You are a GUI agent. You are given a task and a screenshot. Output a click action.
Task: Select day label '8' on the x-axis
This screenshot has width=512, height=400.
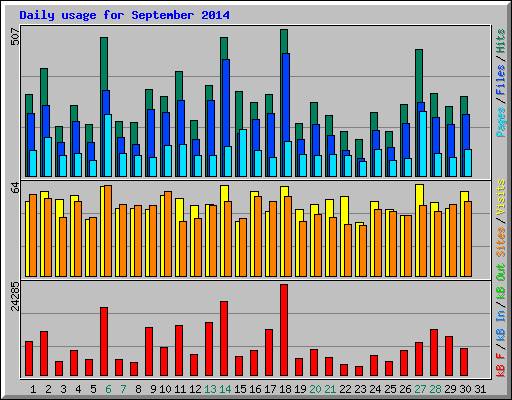click(138, 389)
